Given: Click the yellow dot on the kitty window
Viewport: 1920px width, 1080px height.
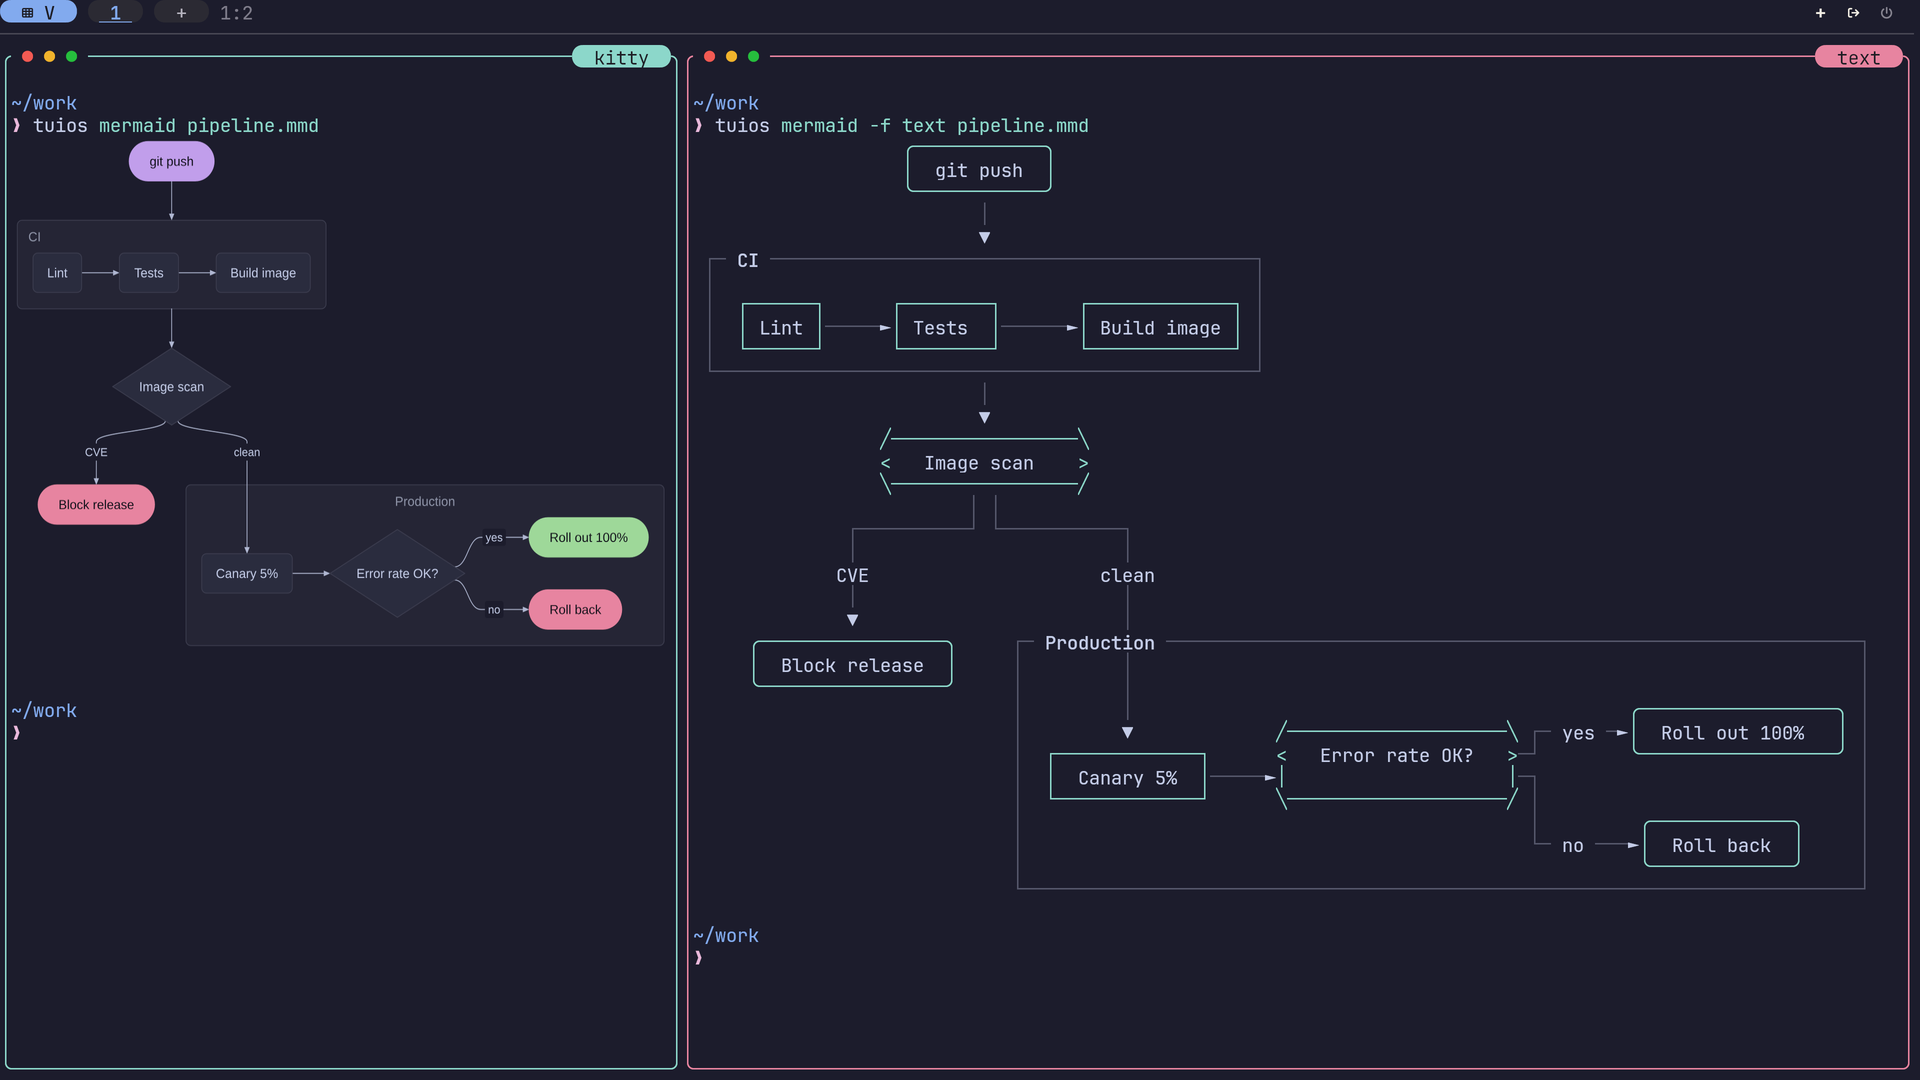Looking at the screenshot, I should click(49, 56).
